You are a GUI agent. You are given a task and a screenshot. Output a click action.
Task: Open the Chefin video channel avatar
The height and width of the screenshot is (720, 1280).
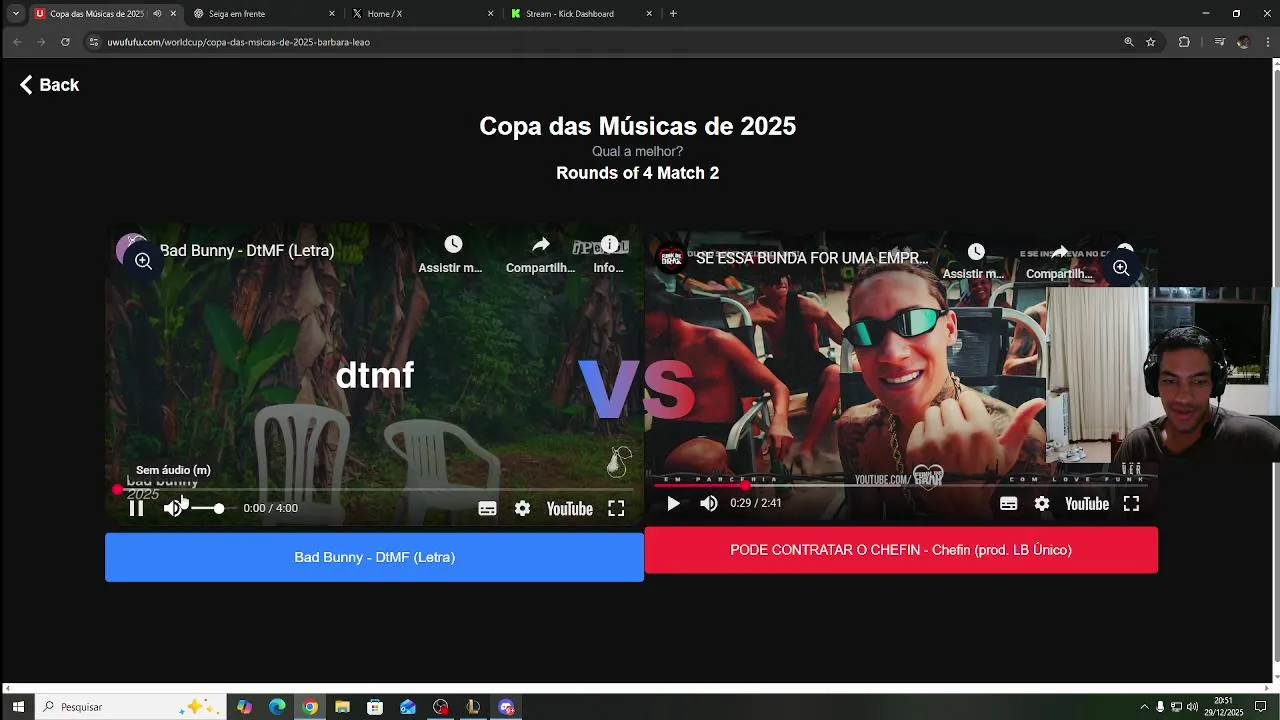pyautogui.click(x=671, y=257)
